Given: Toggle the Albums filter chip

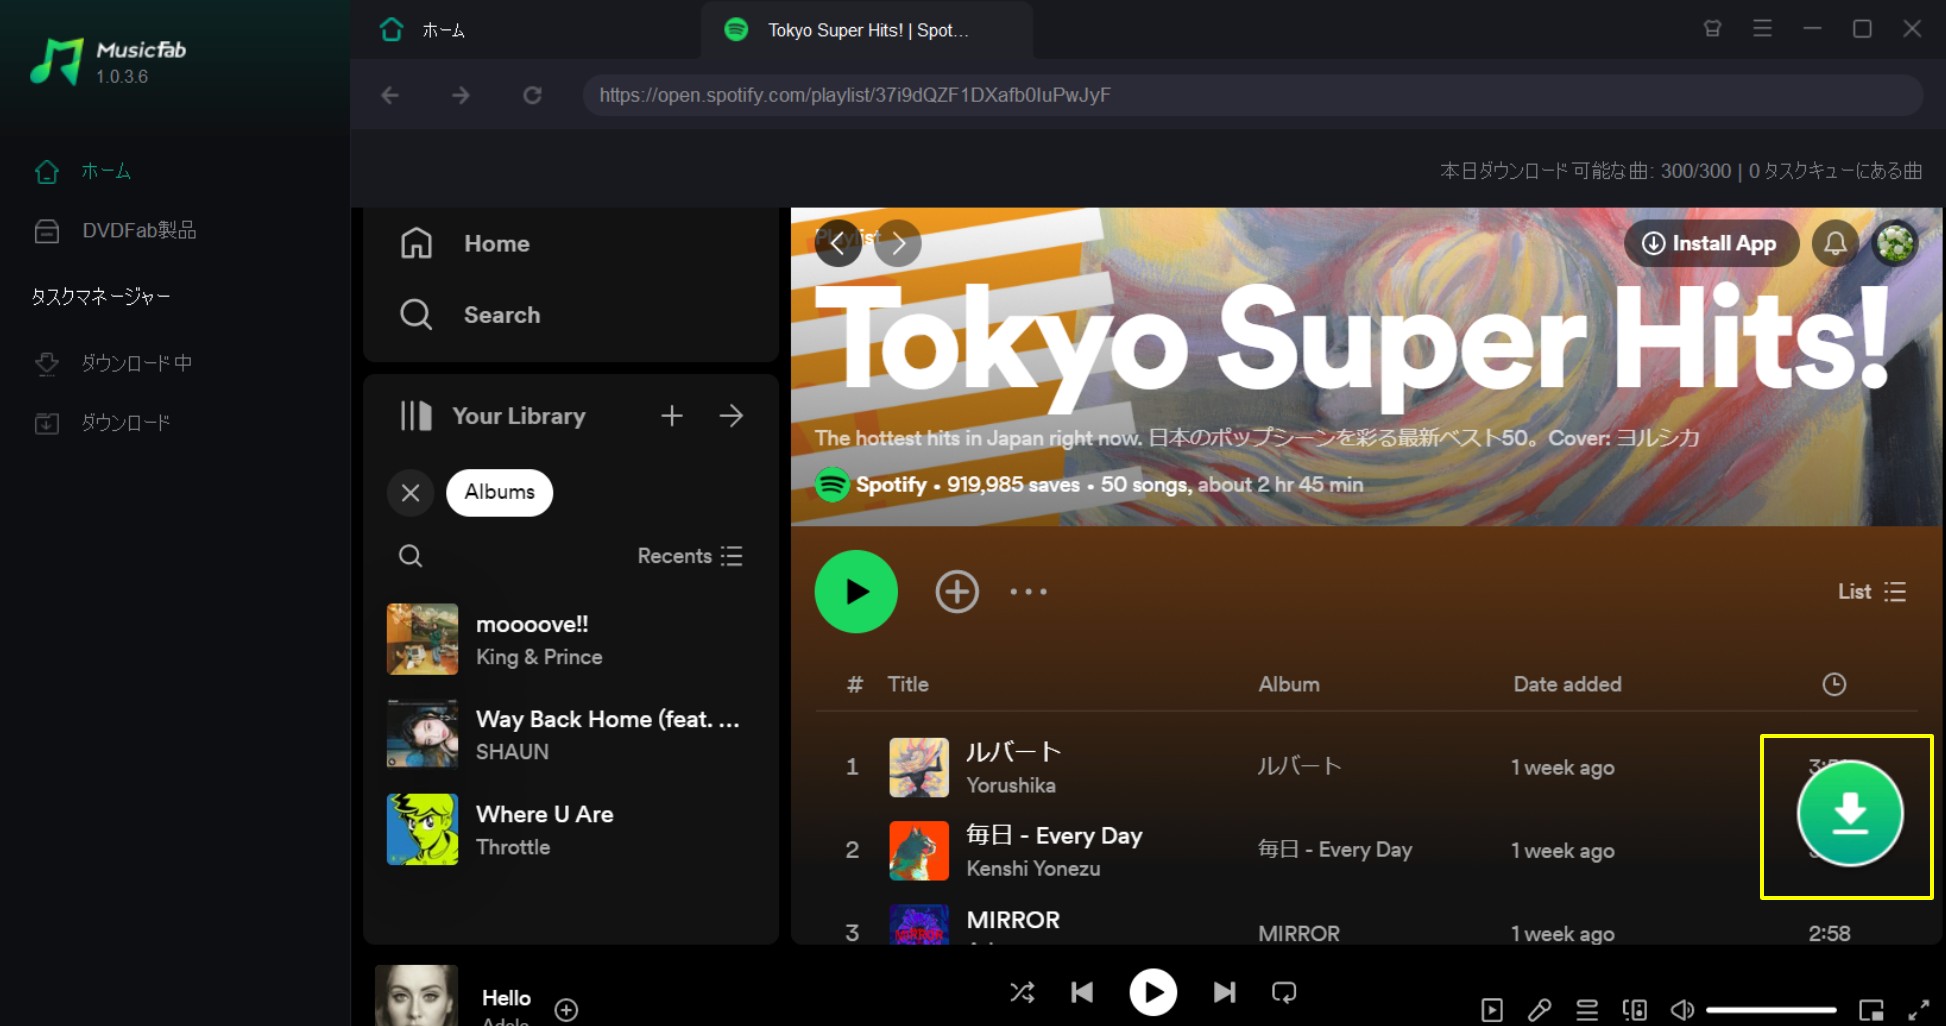Looking at the screenshot, I should tap(499, 493).
